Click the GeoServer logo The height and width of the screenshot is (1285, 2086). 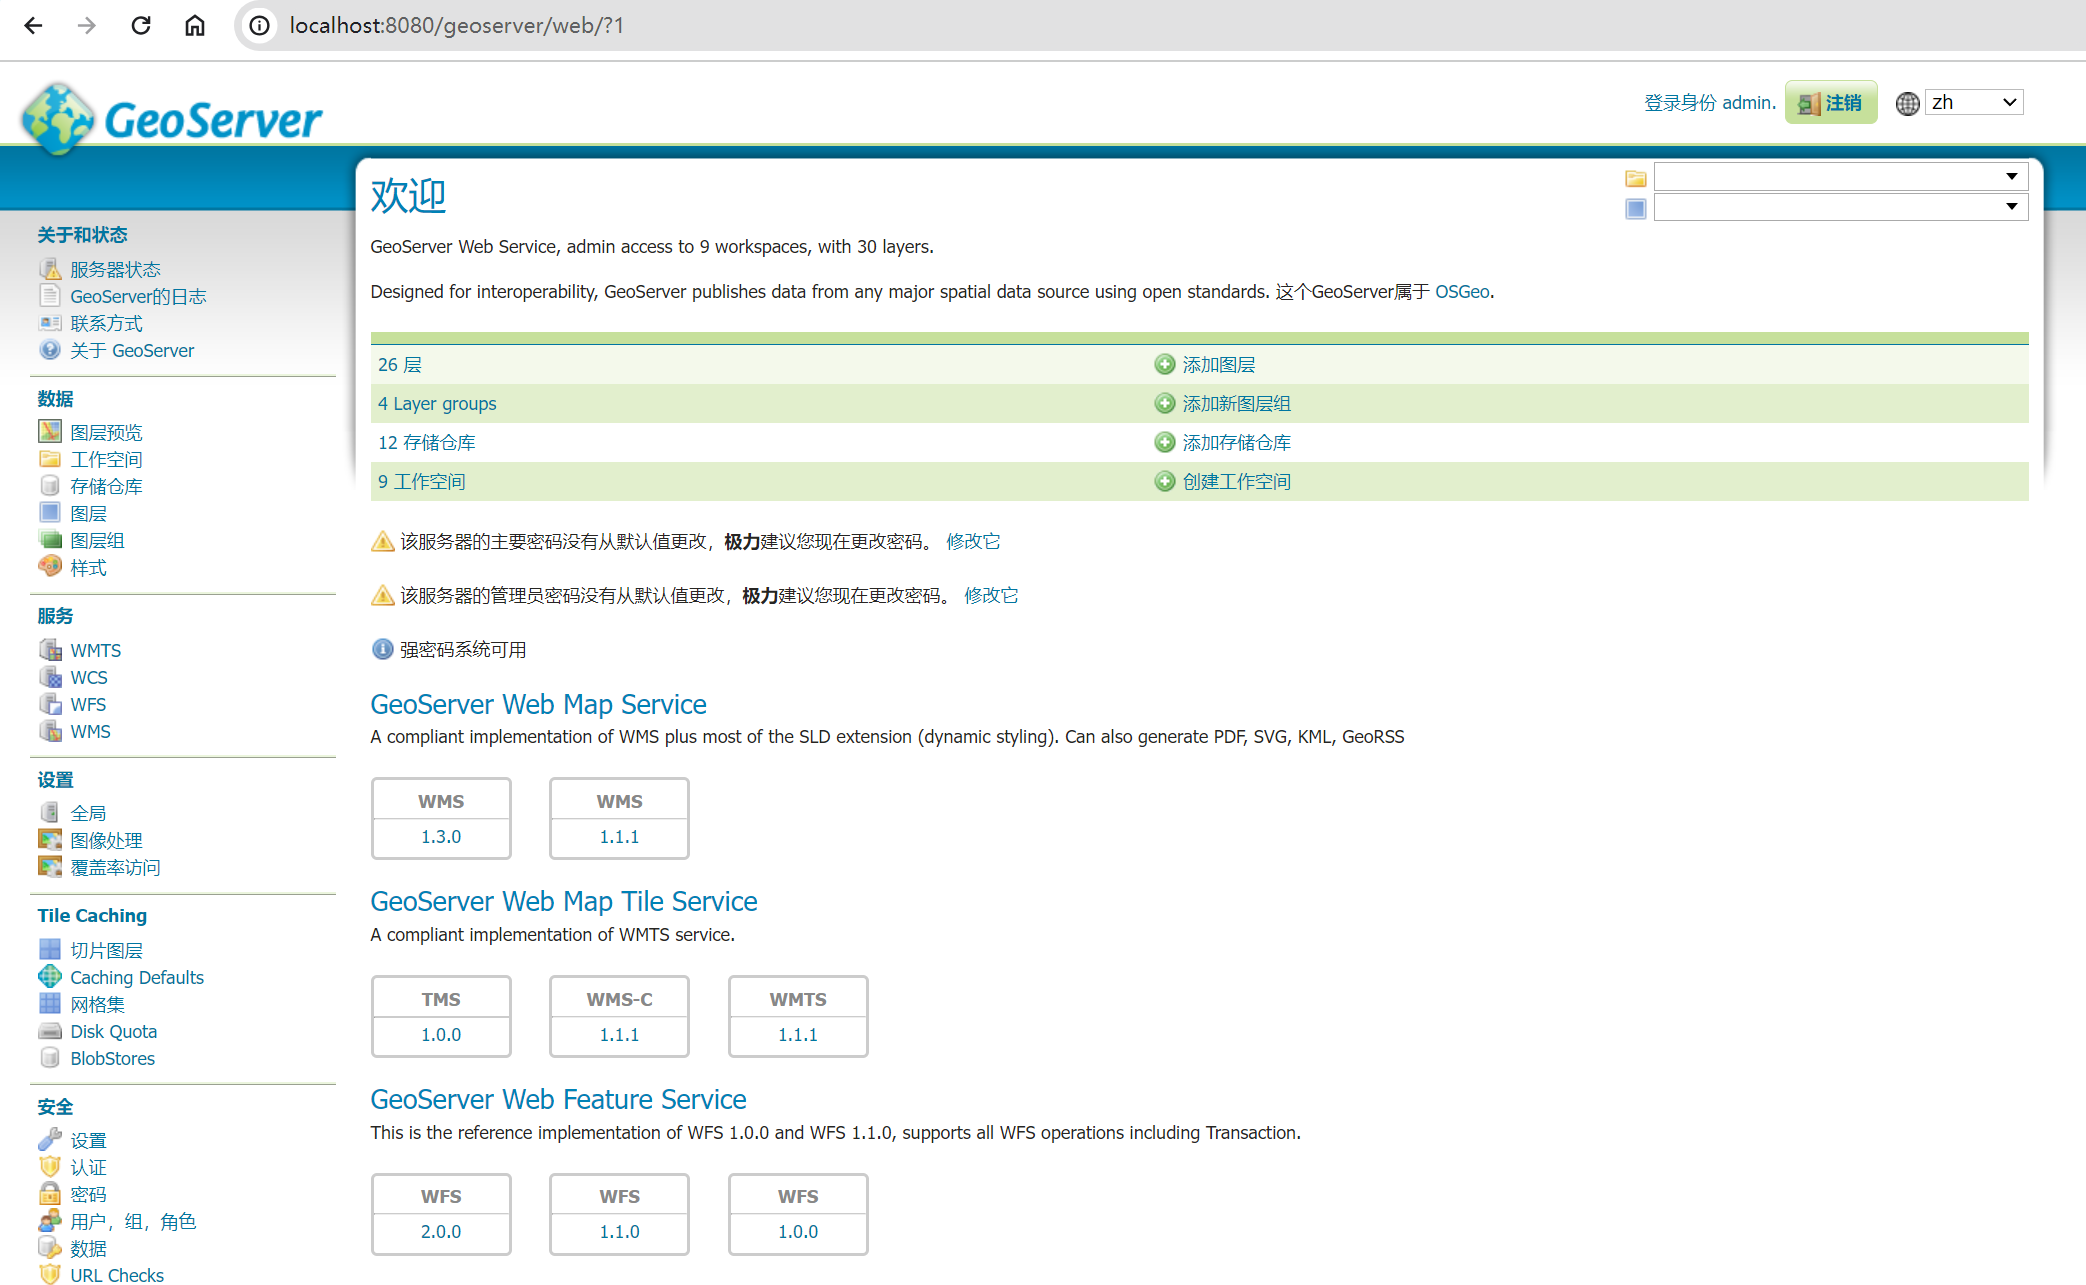[172, 119]
